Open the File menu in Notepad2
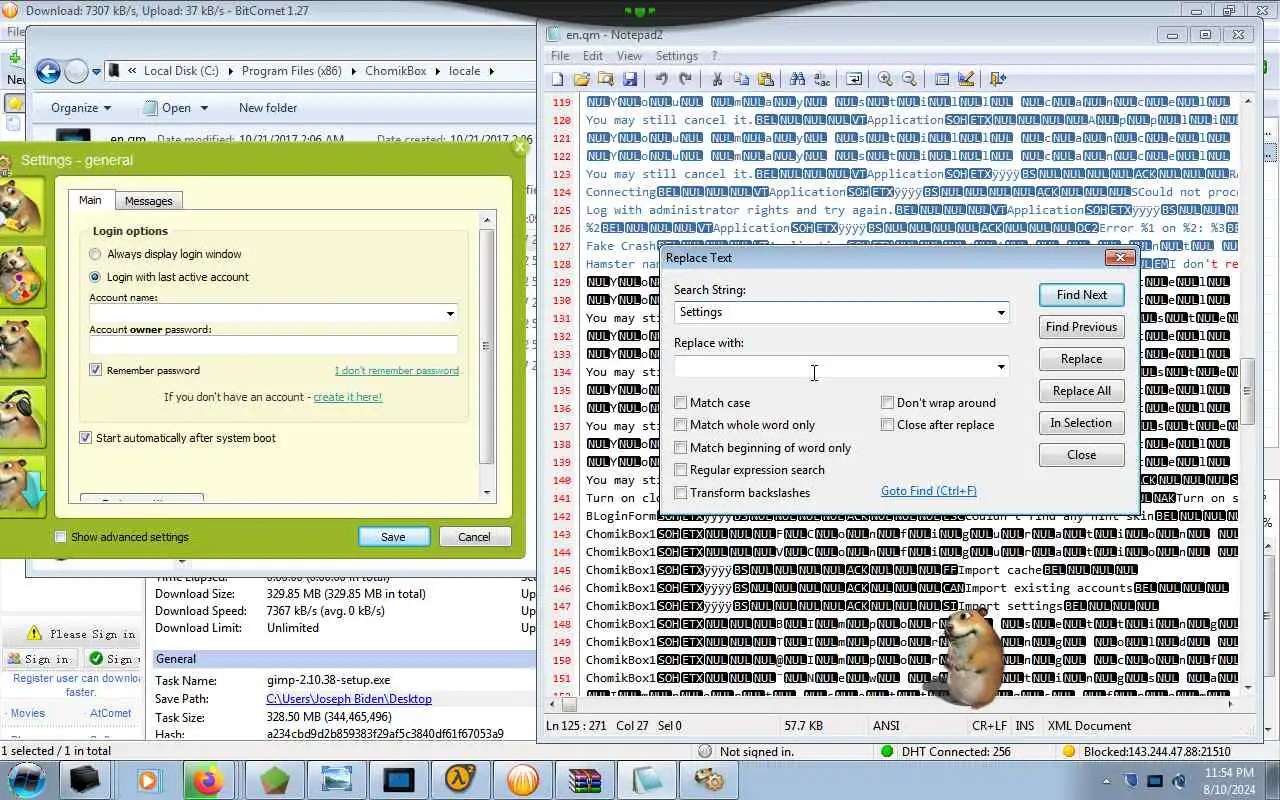 tap(560, 56)
